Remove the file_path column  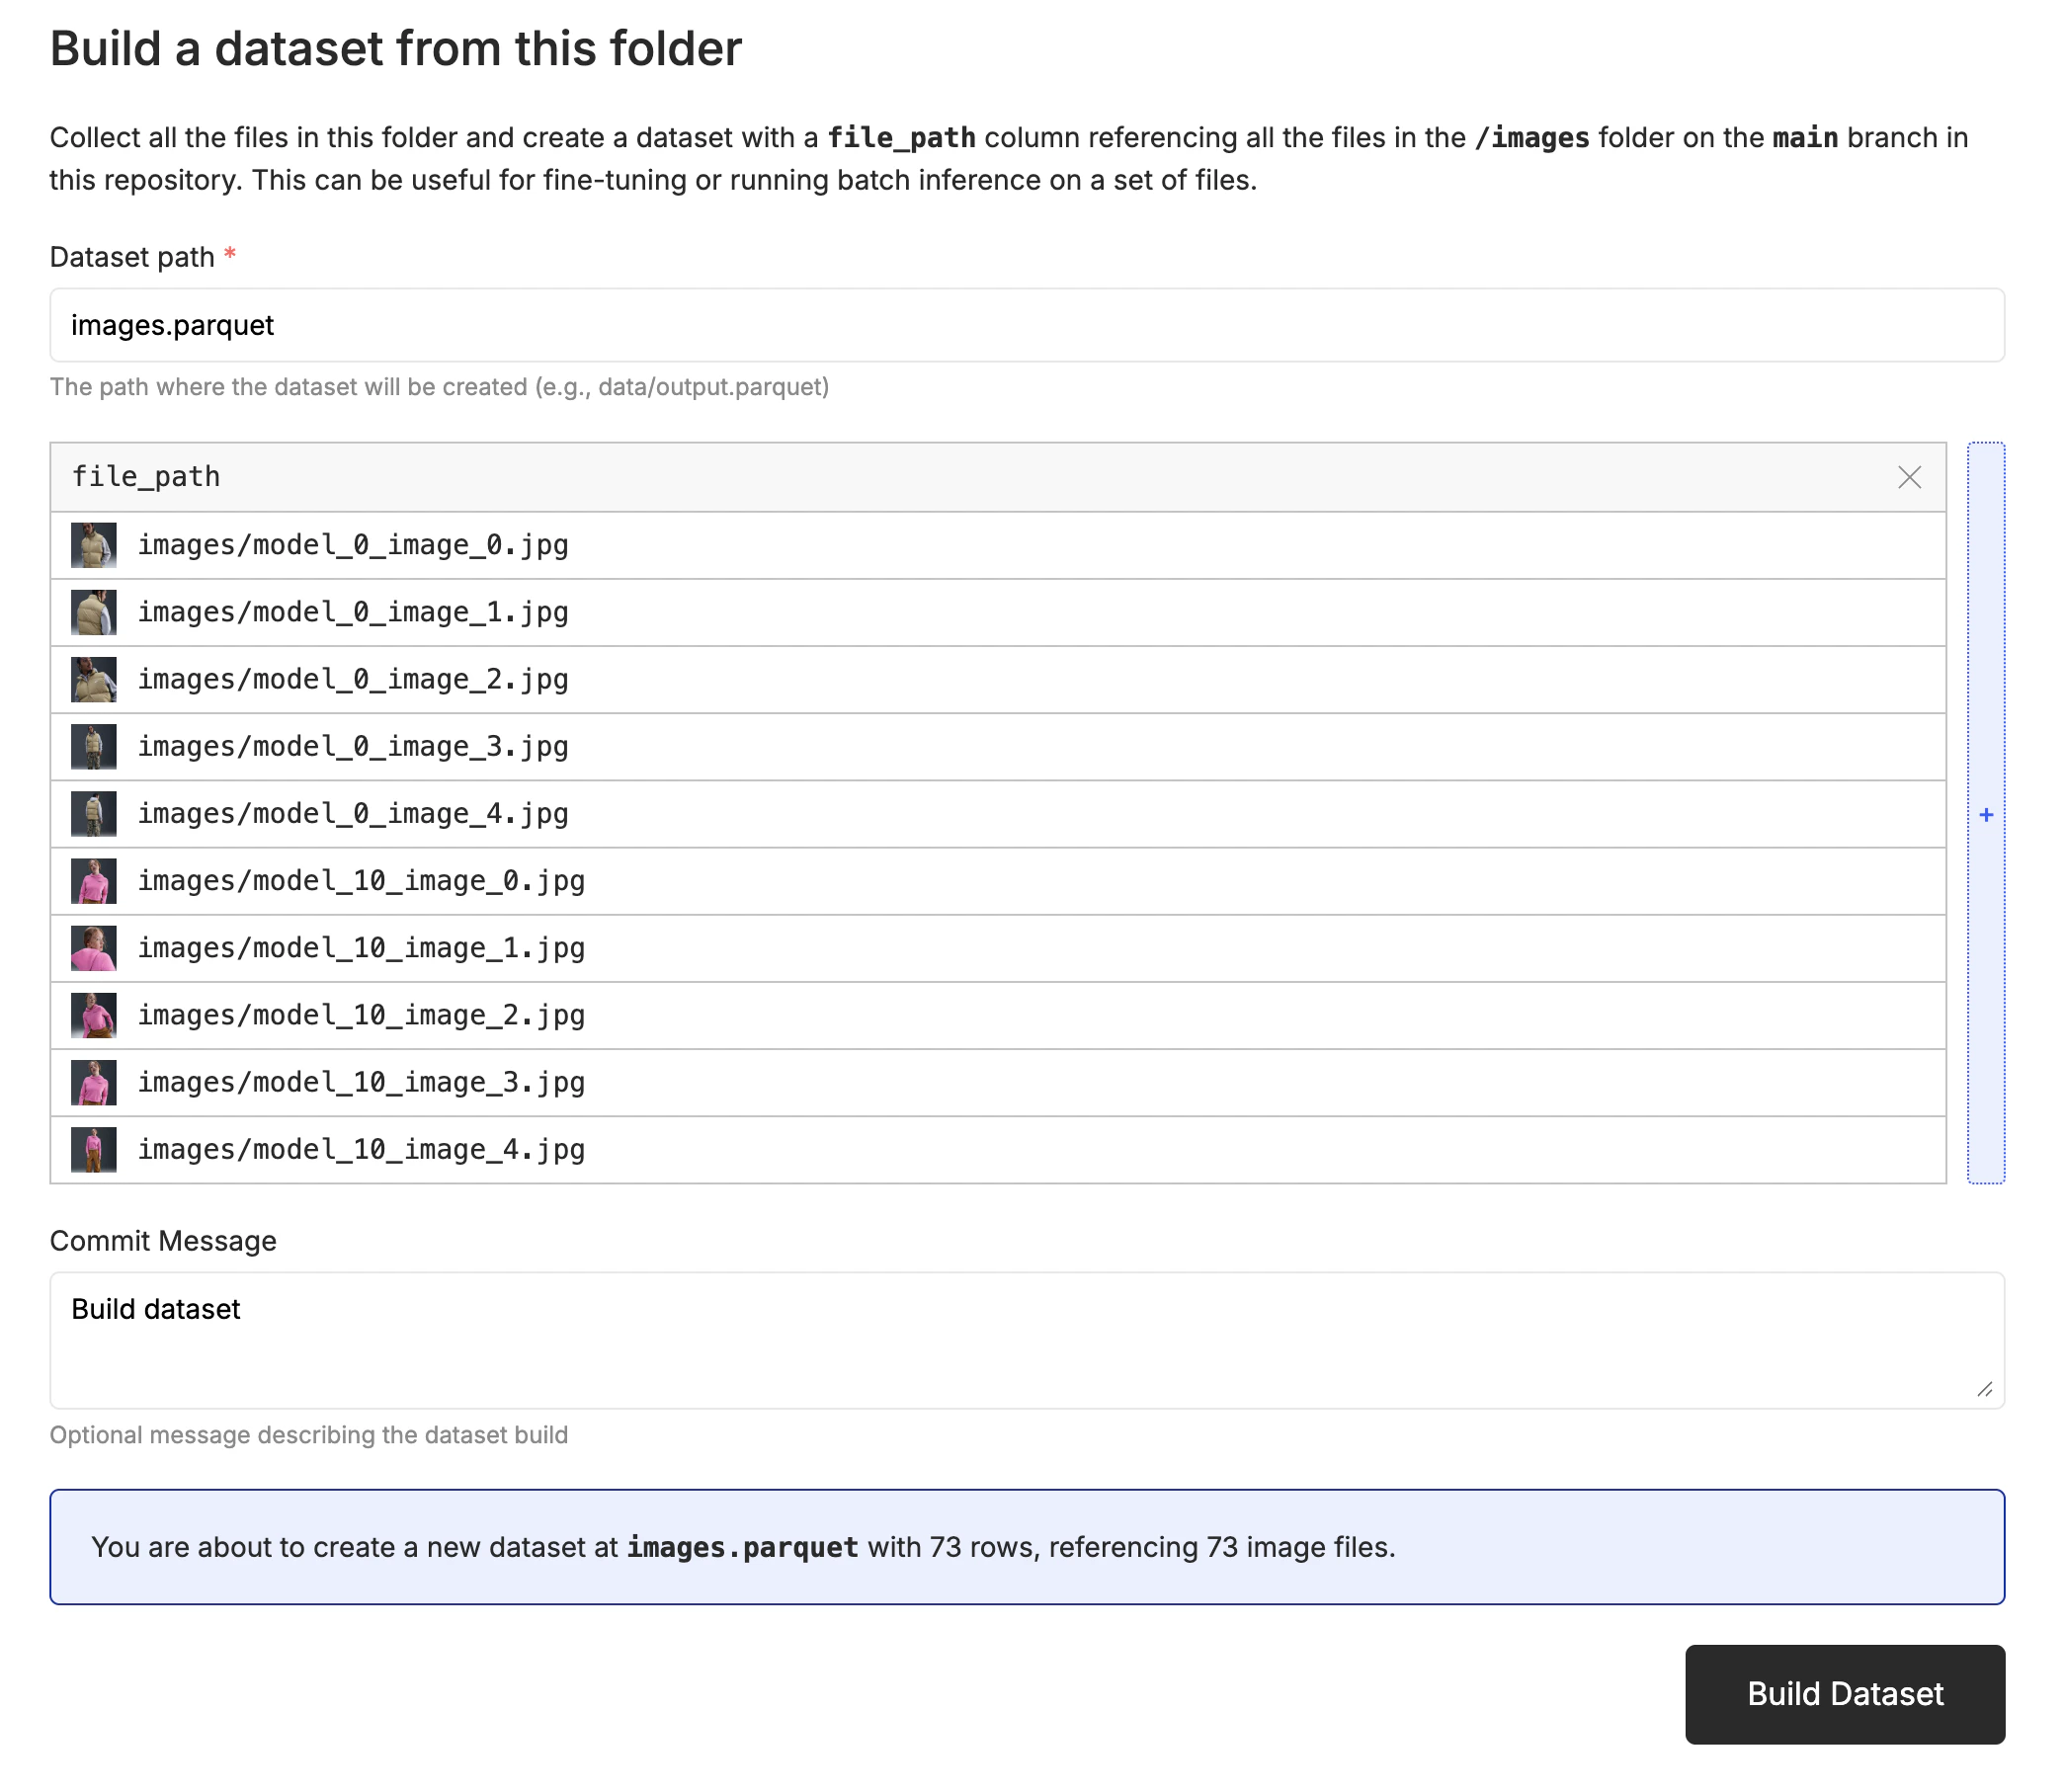[1911, 477]
